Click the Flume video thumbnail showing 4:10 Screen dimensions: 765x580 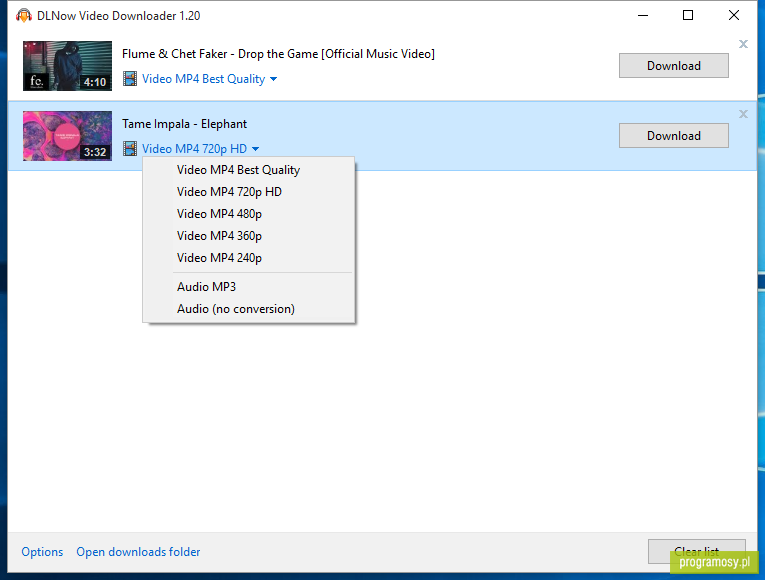click(67, 66)
